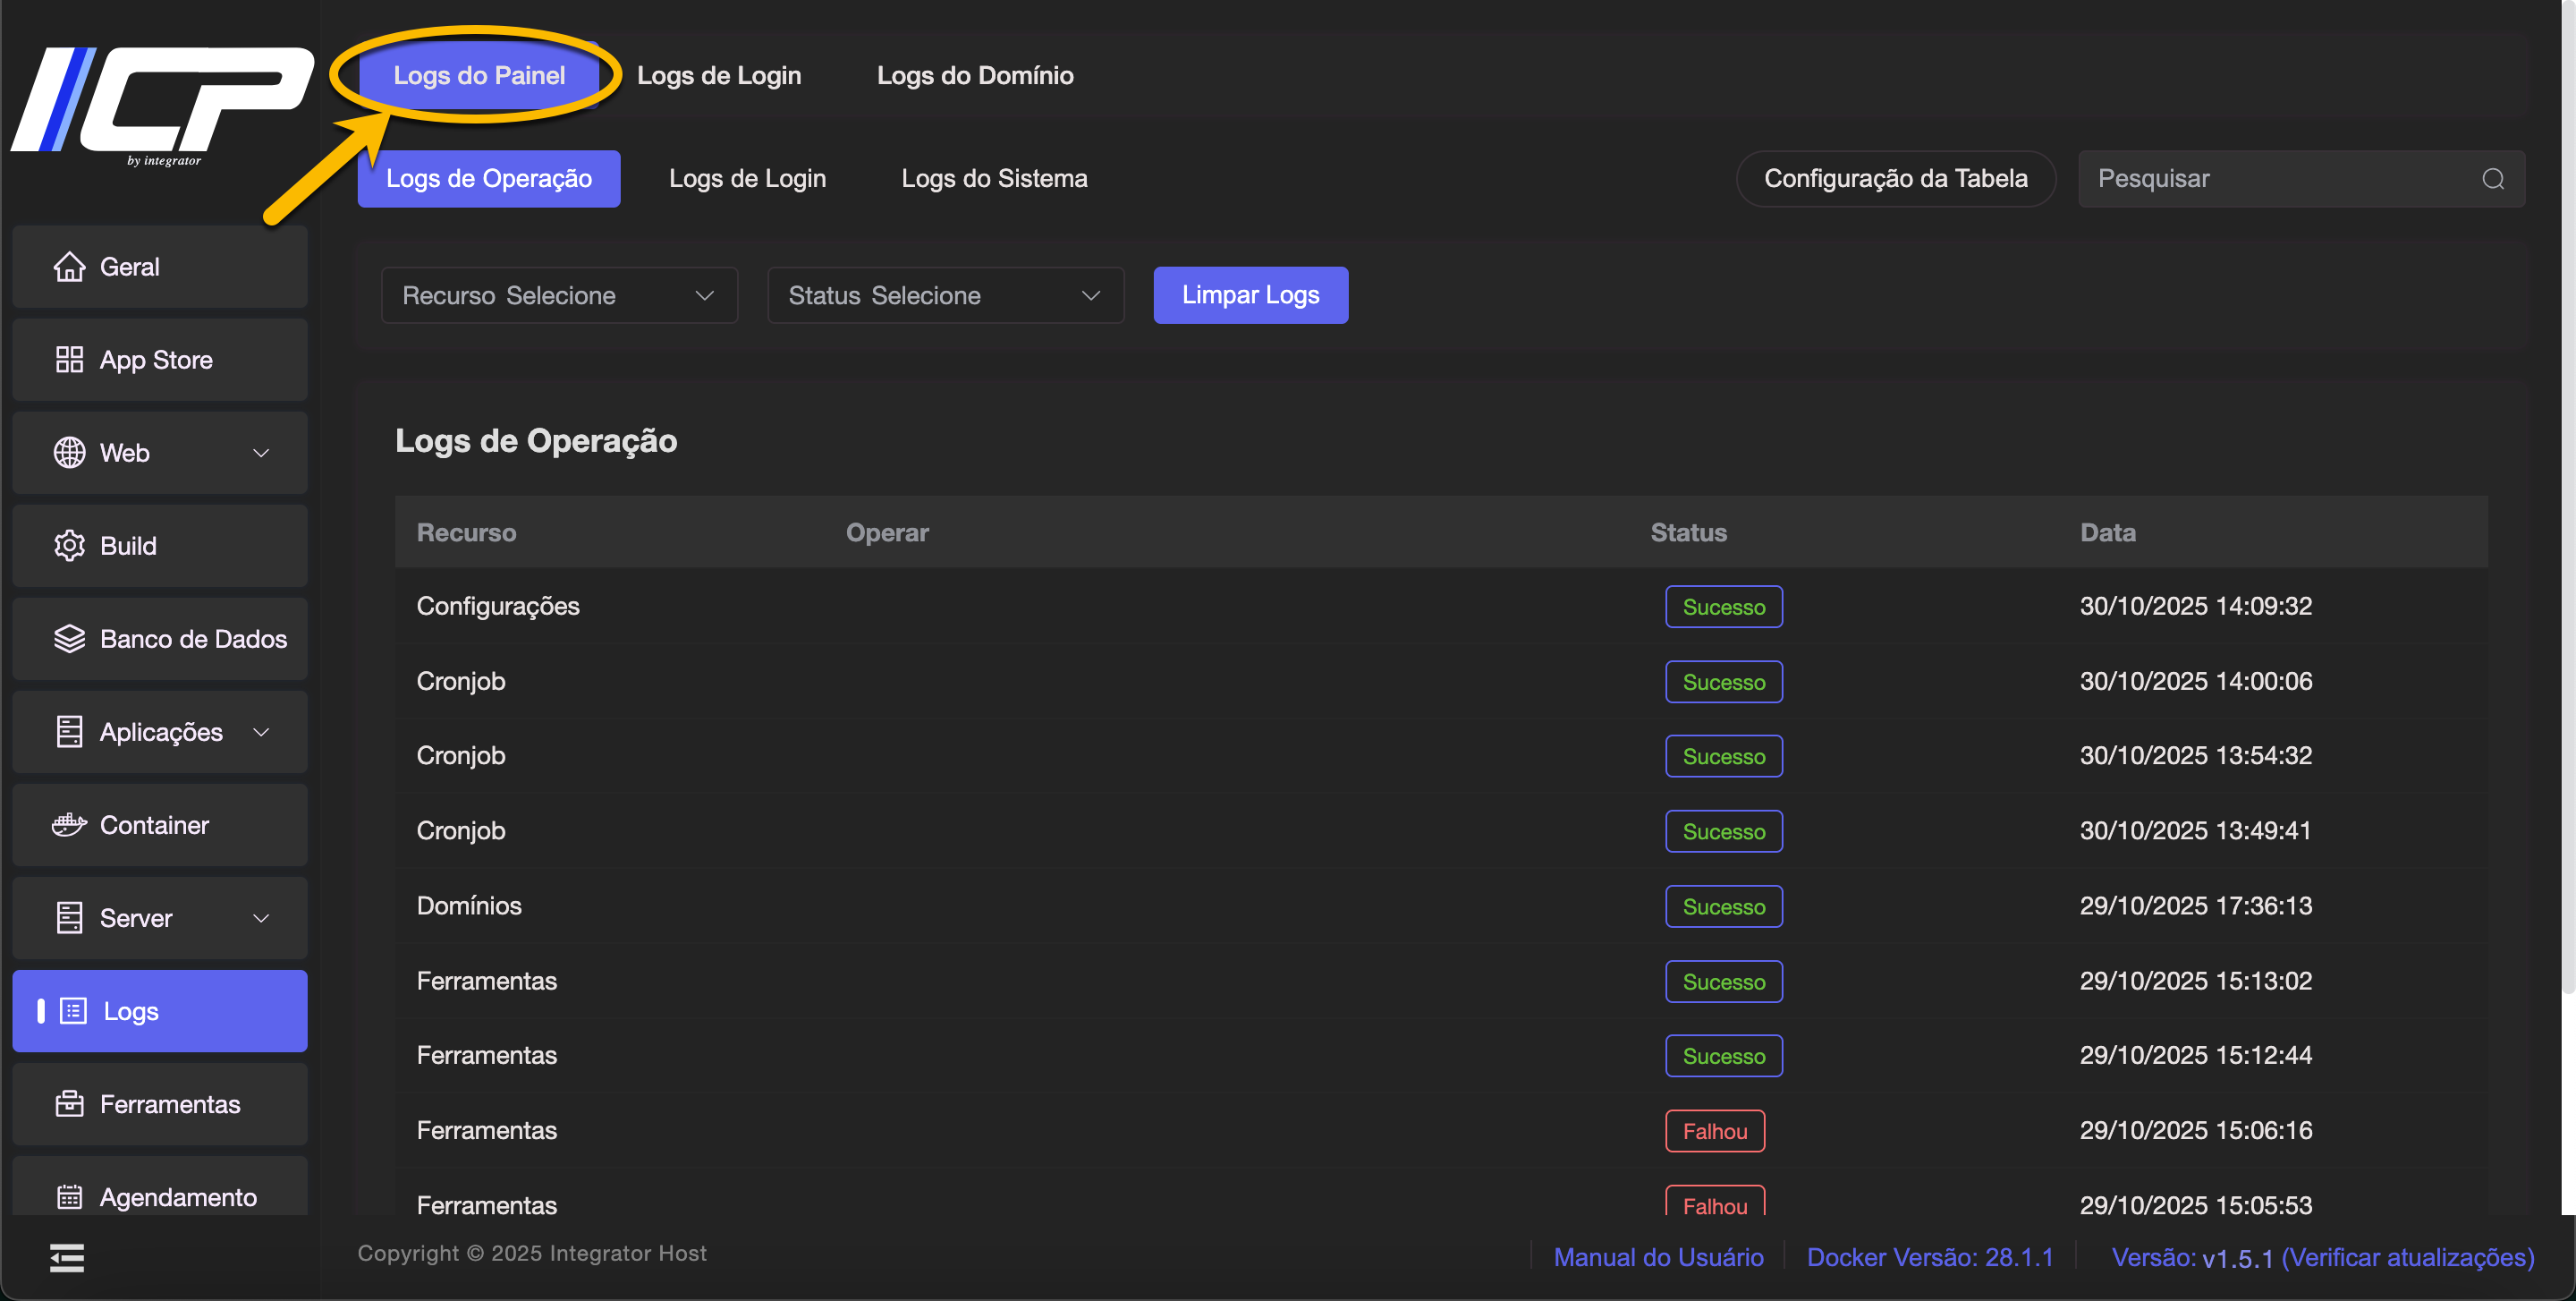Viewport: 2576px width, 1301px height.
Task: Click the Agendamento calendar icon
Action: (69, 1196)
